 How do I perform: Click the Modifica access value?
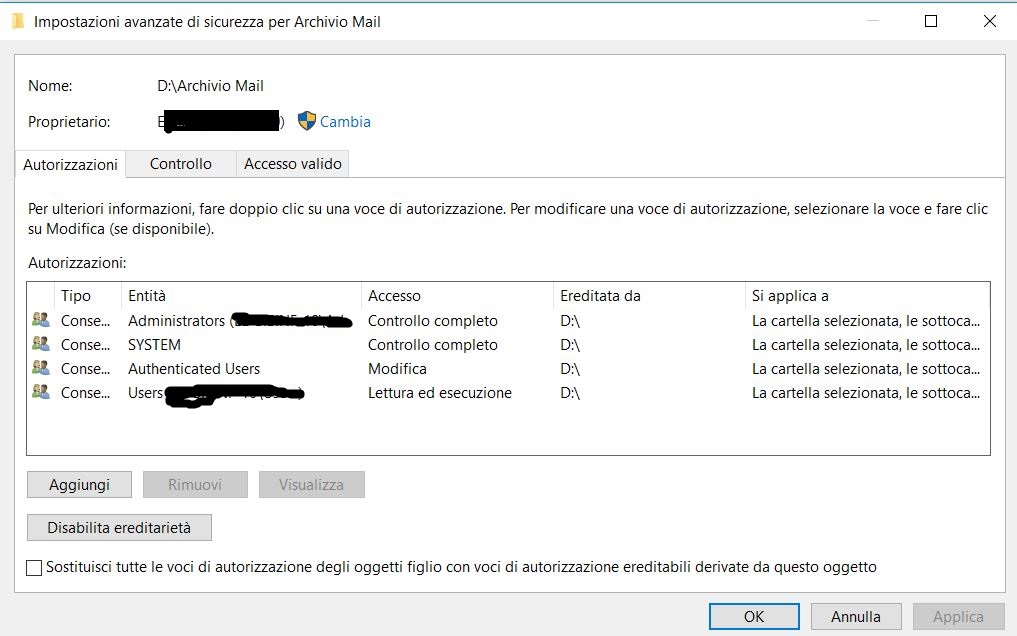click(397, 369)
